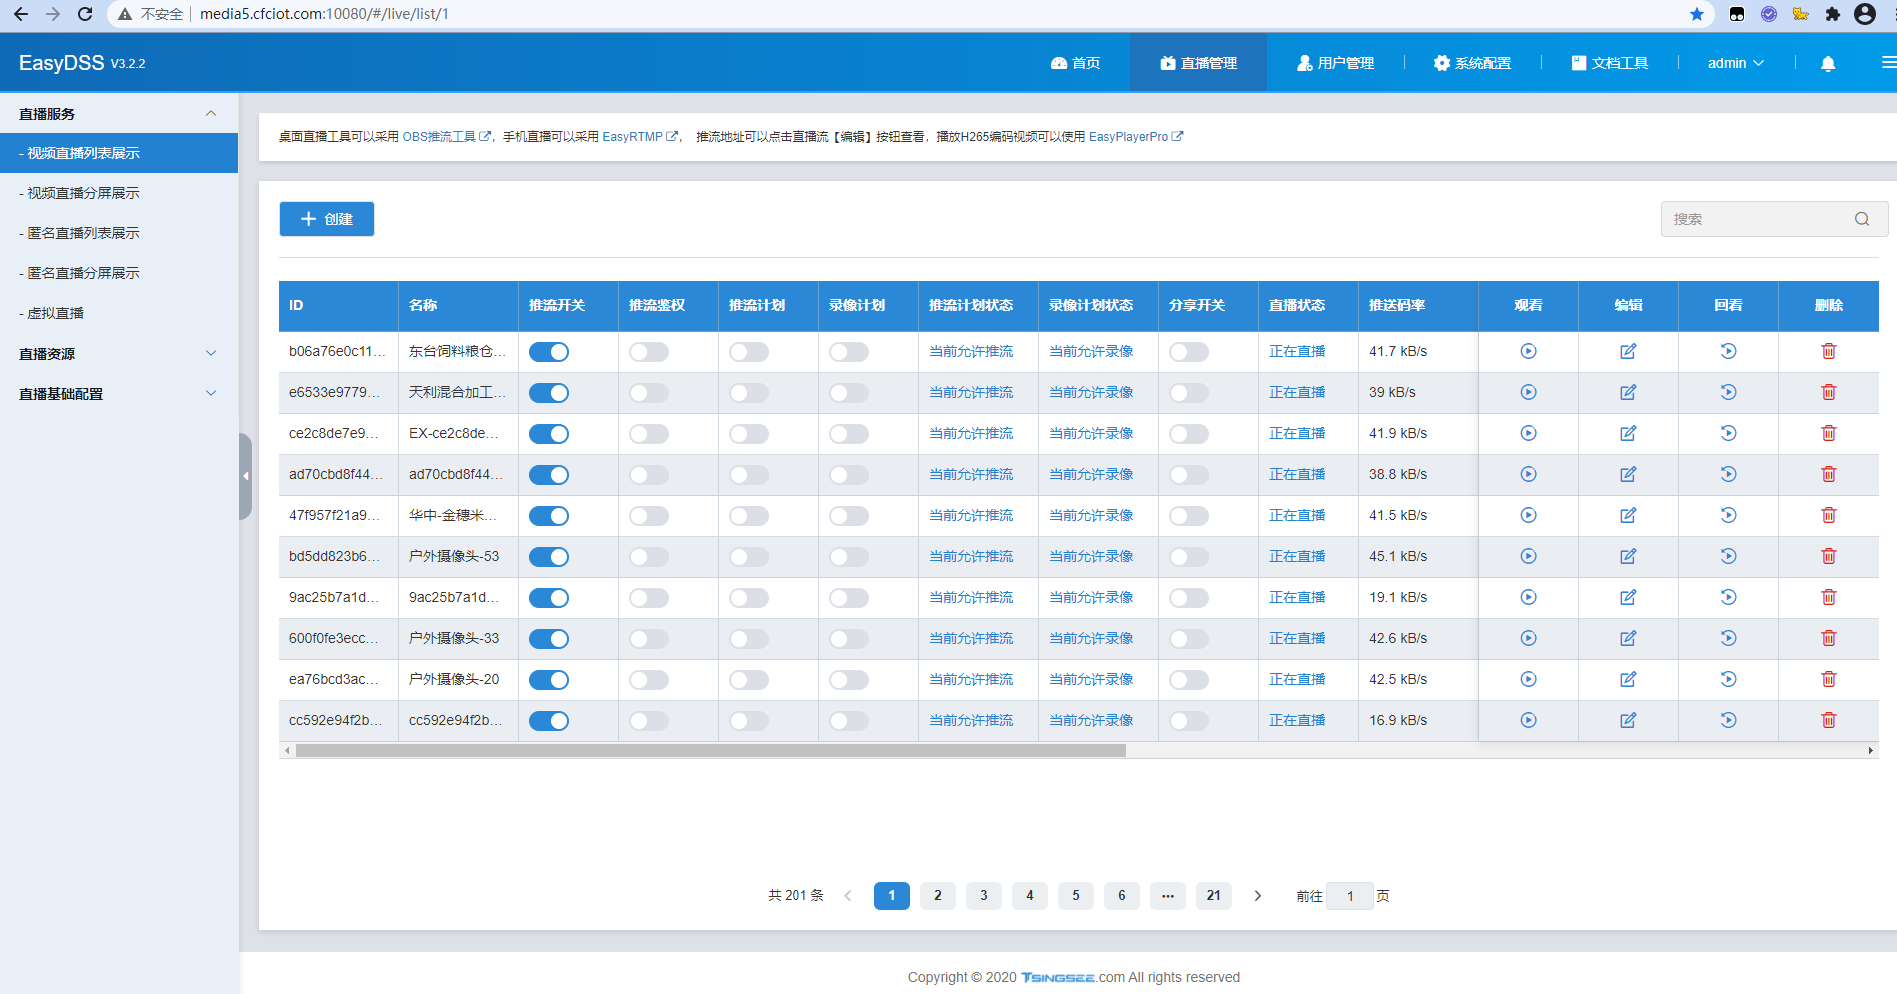Click the notification bell icon
The image size is (1897, 994).
point(1827,63)
